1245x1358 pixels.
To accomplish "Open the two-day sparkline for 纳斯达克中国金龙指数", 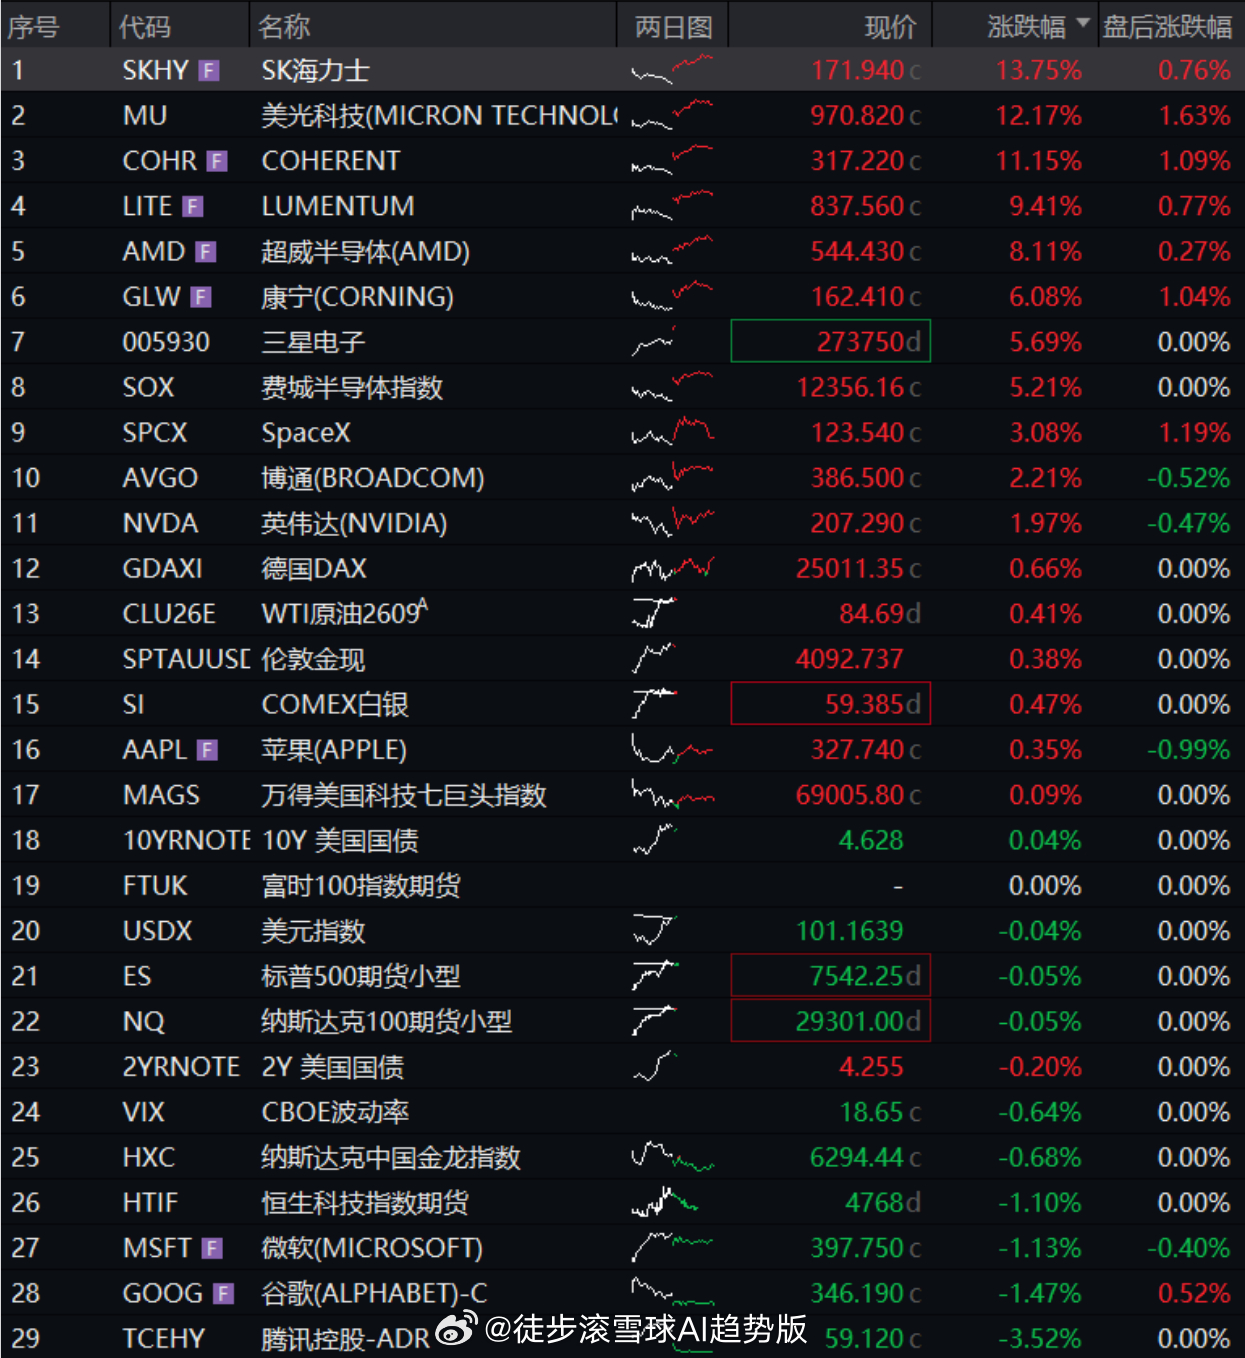I will [672, 1157].
